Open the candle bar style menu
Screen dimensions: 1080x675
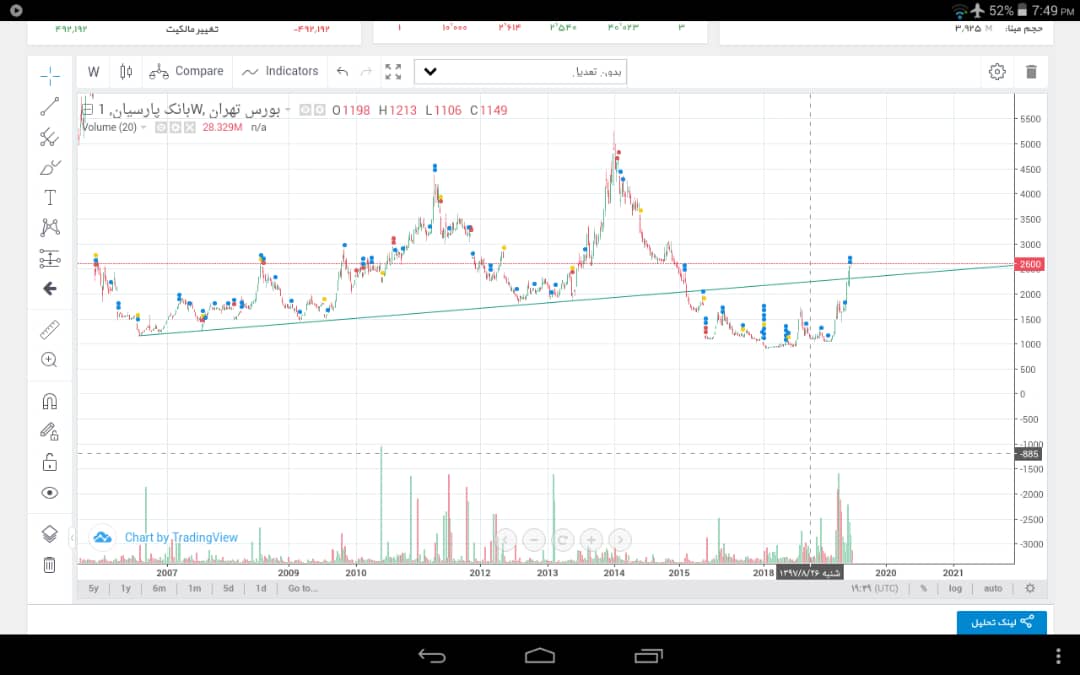coord(126,72)
